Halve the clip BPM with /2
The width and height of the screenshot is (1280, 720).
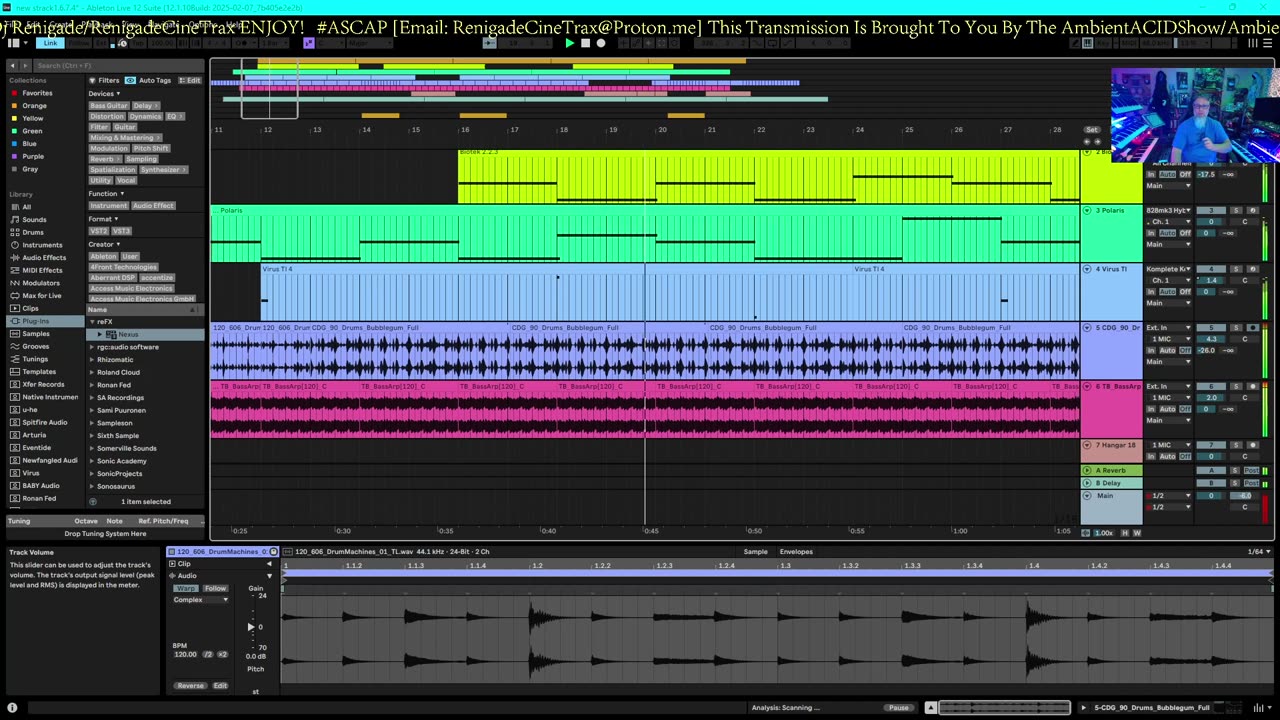(209, 654)
